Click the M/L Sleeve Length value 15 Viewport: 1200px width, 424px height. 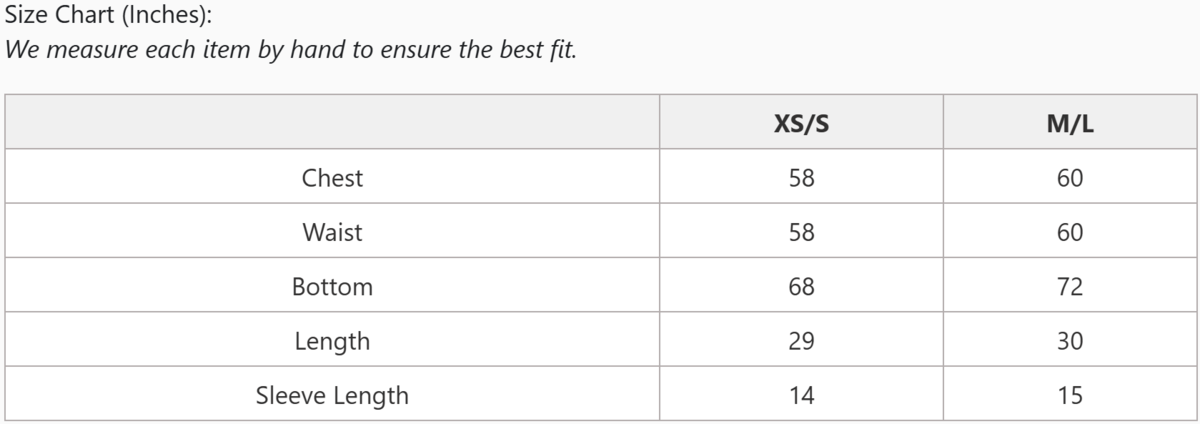pyautogui.click(x=1070, y=395)
